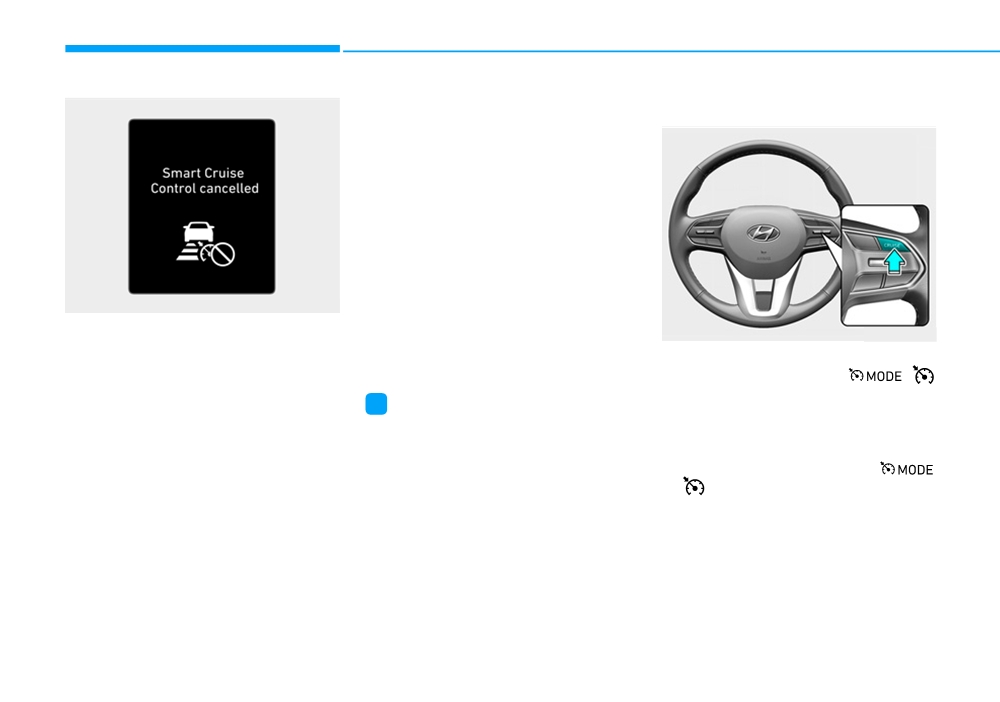Click the cancelled cruise car icon on display
This screenshot has width=1000, height=702.
pyautogui.click(x=205, y=244)
